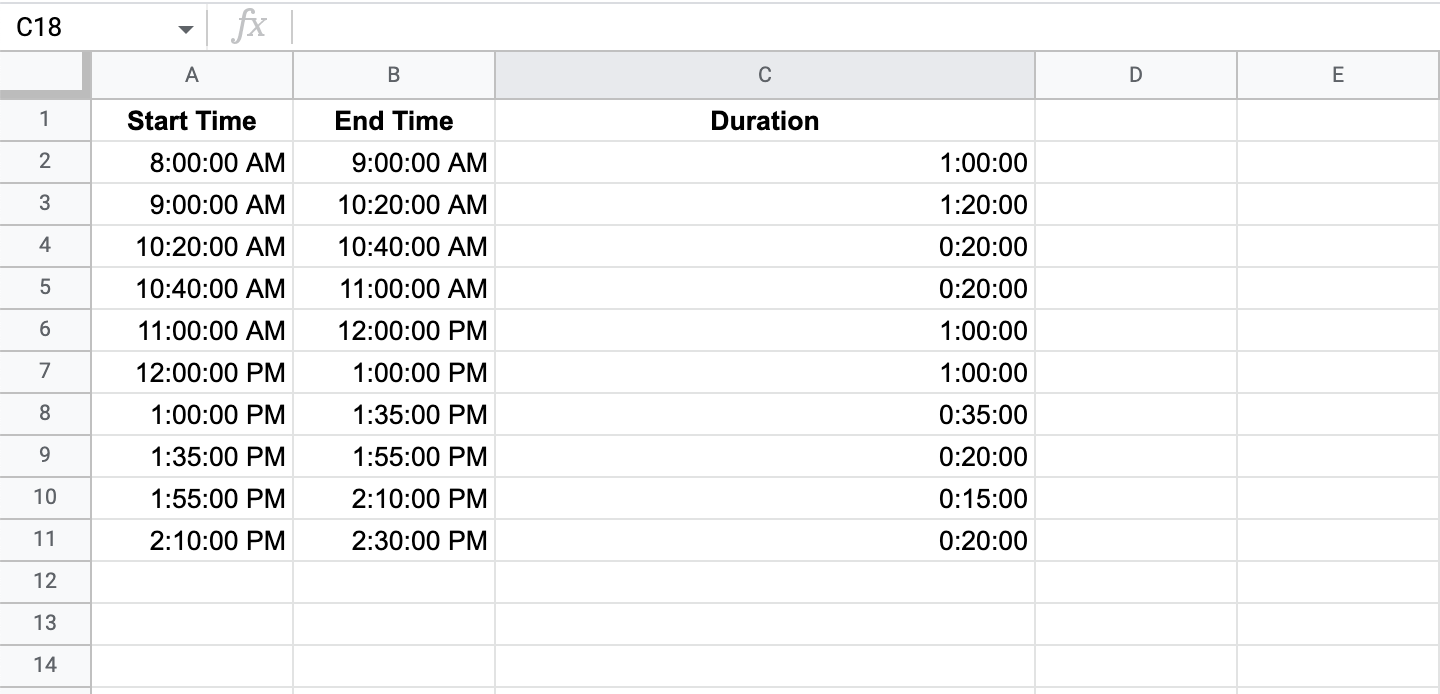This screenshot has height=694, width=1440.
Task: Select row 9 header
Action: tap(45, 456)
